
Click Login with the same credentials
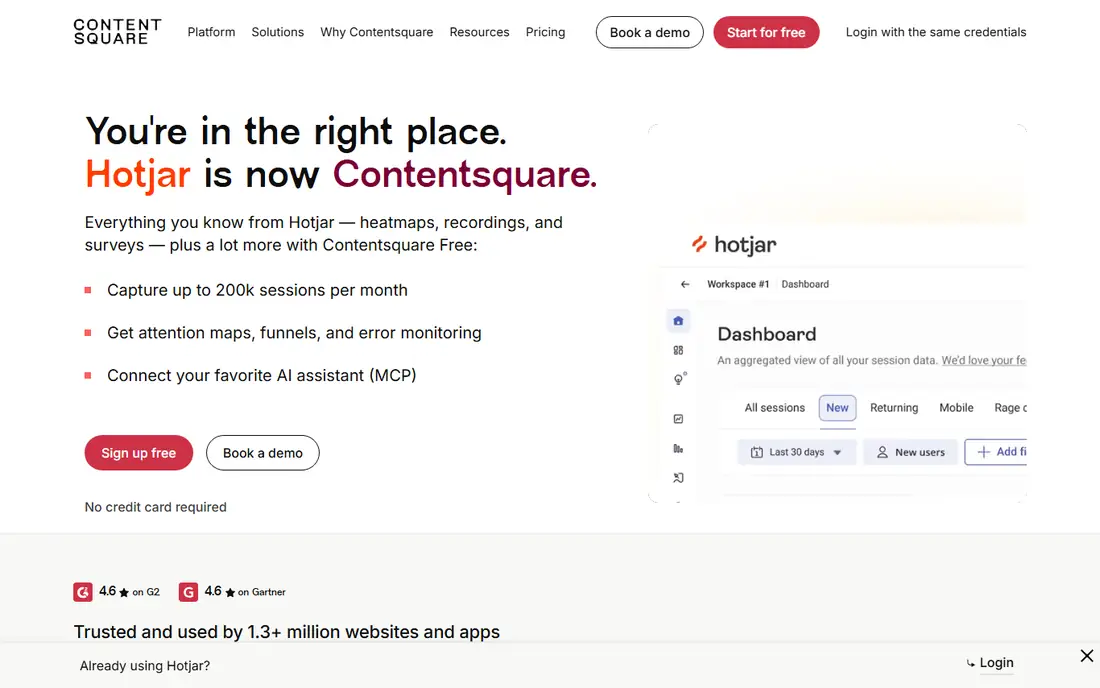tap(936, 32)
